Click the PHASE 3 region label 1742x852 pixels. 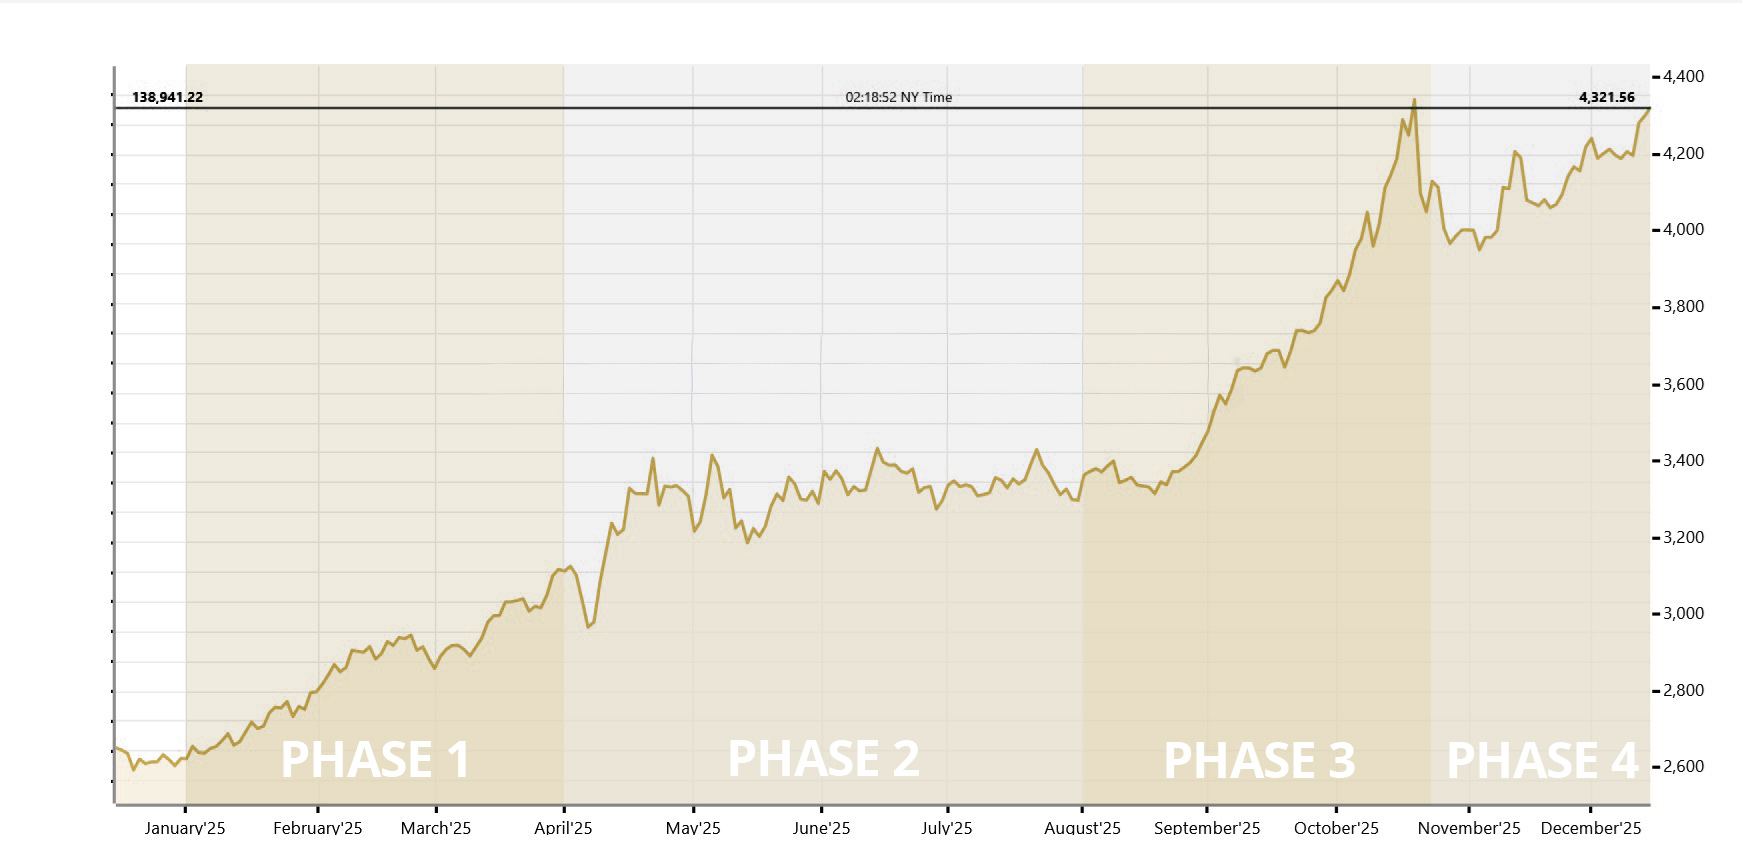coord(1259,760)
